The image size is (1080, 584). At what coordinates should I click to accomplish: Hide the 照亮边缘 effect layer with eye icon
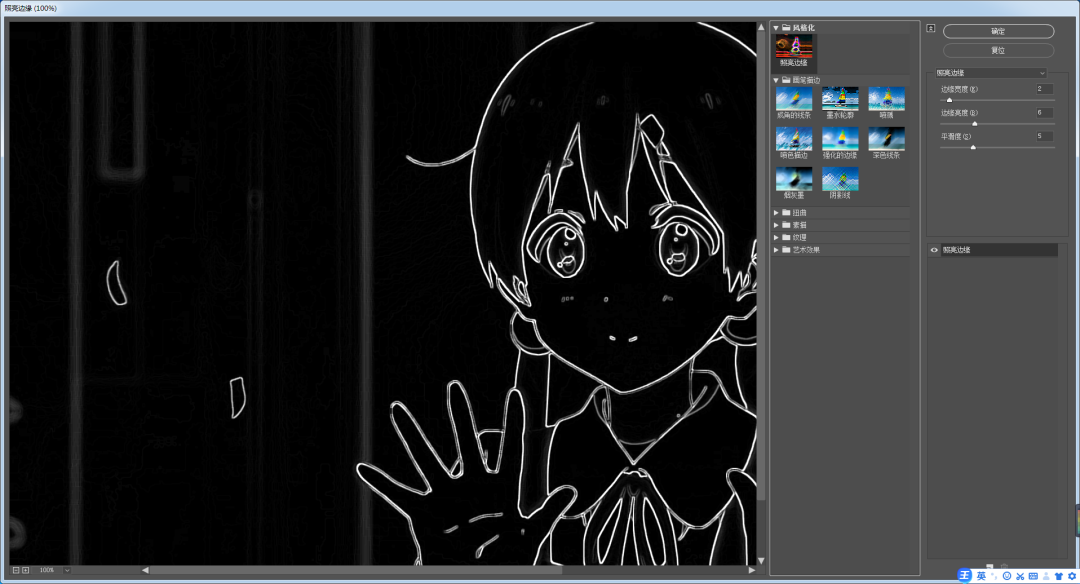coord(934,250)
